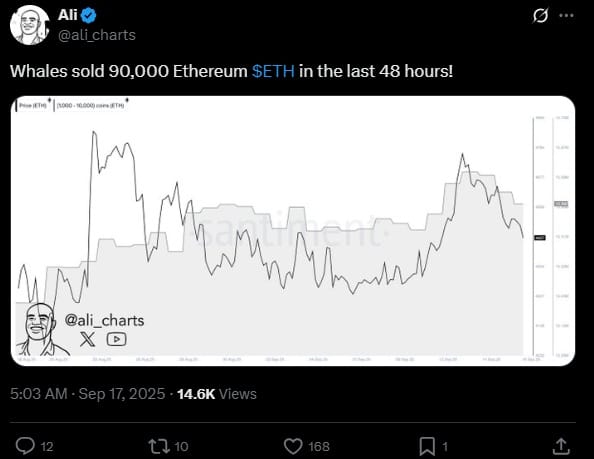Bookmark the post with bookmark icon
The height and width of the screenshot is (459, 594).
point(427,446)
